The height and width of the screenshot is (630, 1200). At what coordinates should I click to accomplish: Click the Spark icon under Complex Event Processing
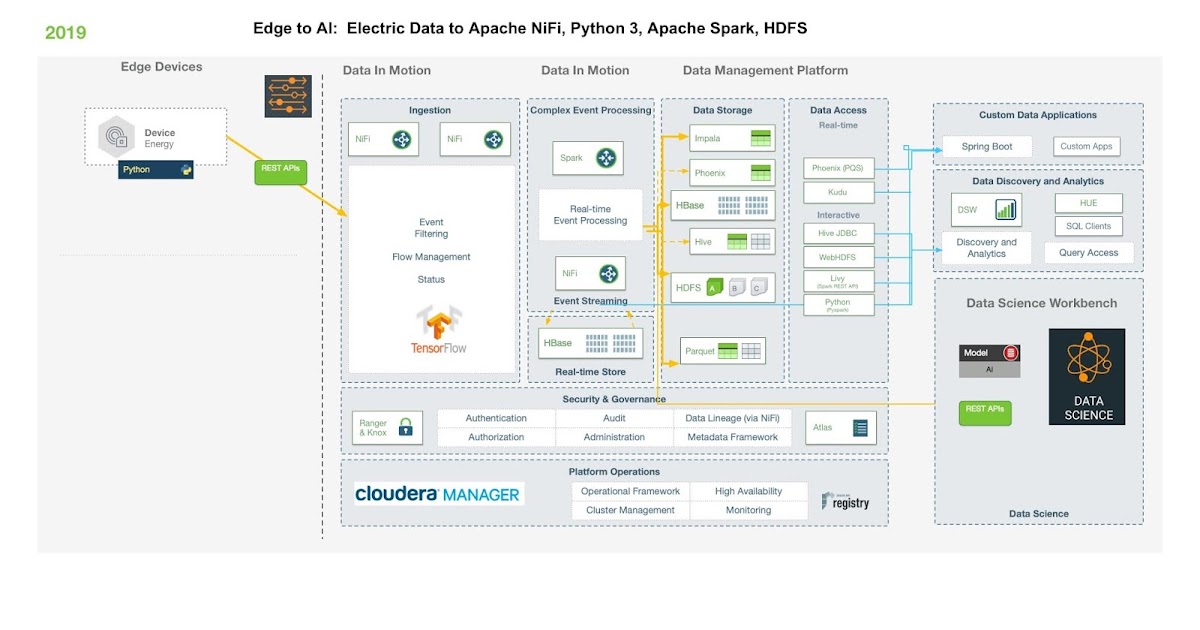(x=605, y=157)
